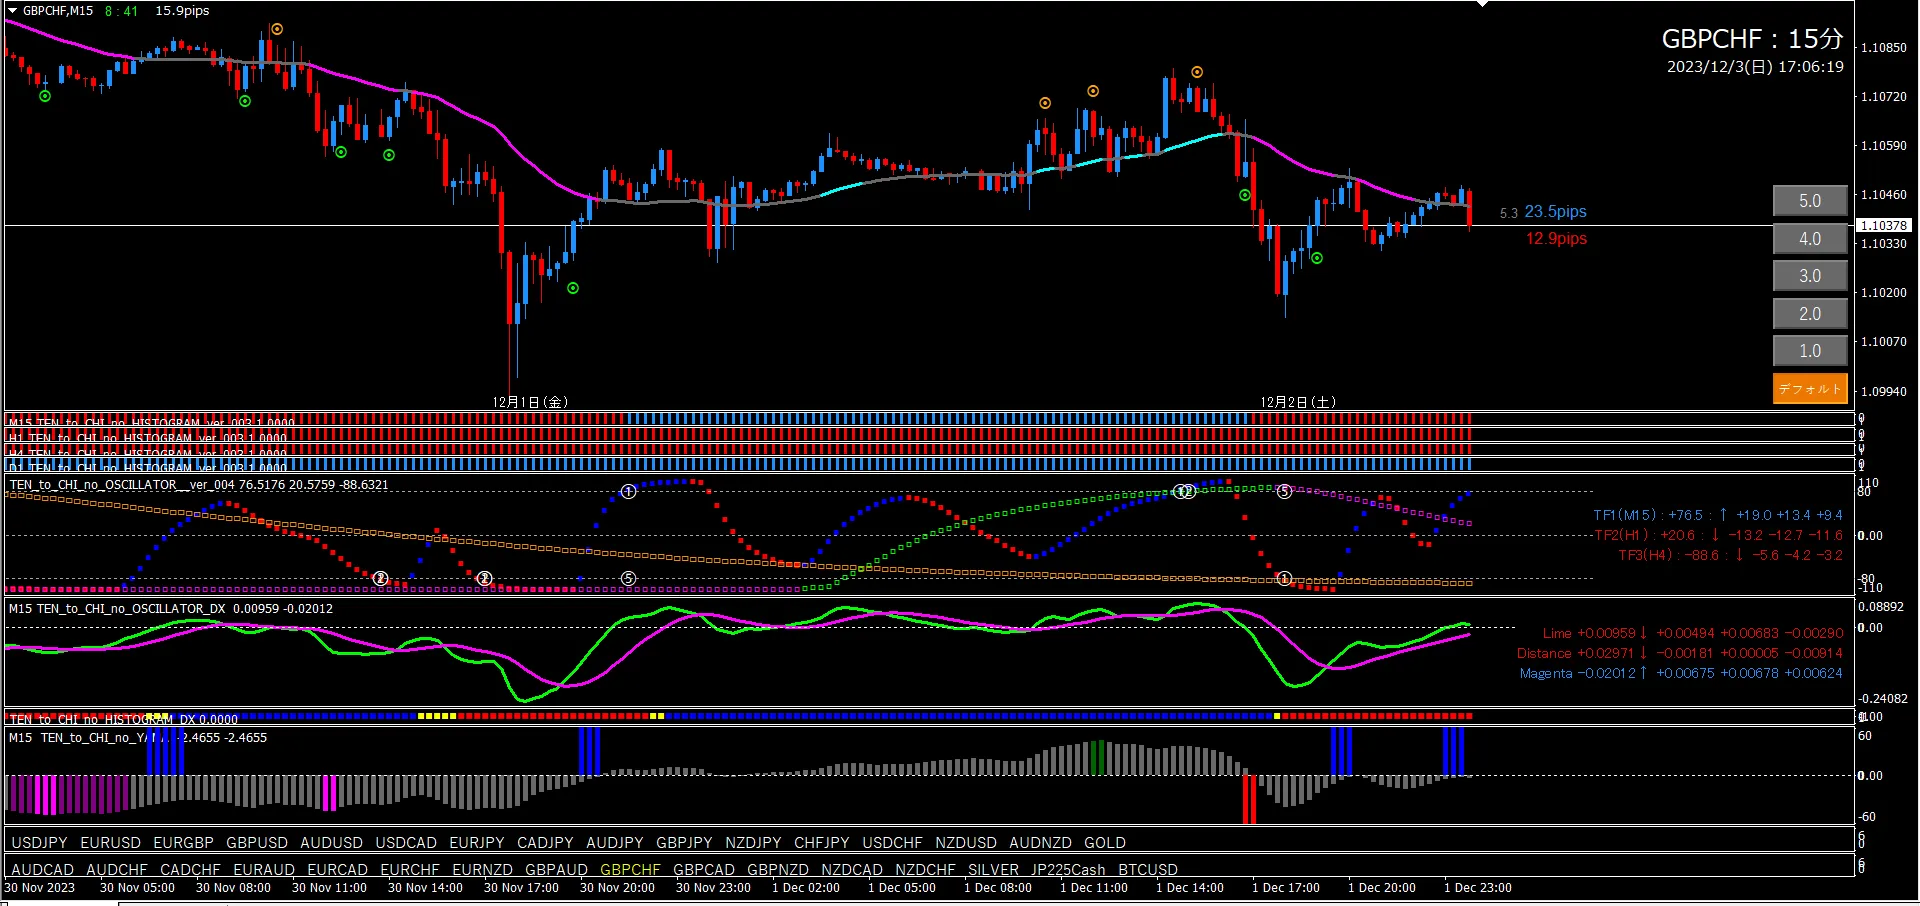Select the 3.0 zoom button

(x=1810, y=276)
